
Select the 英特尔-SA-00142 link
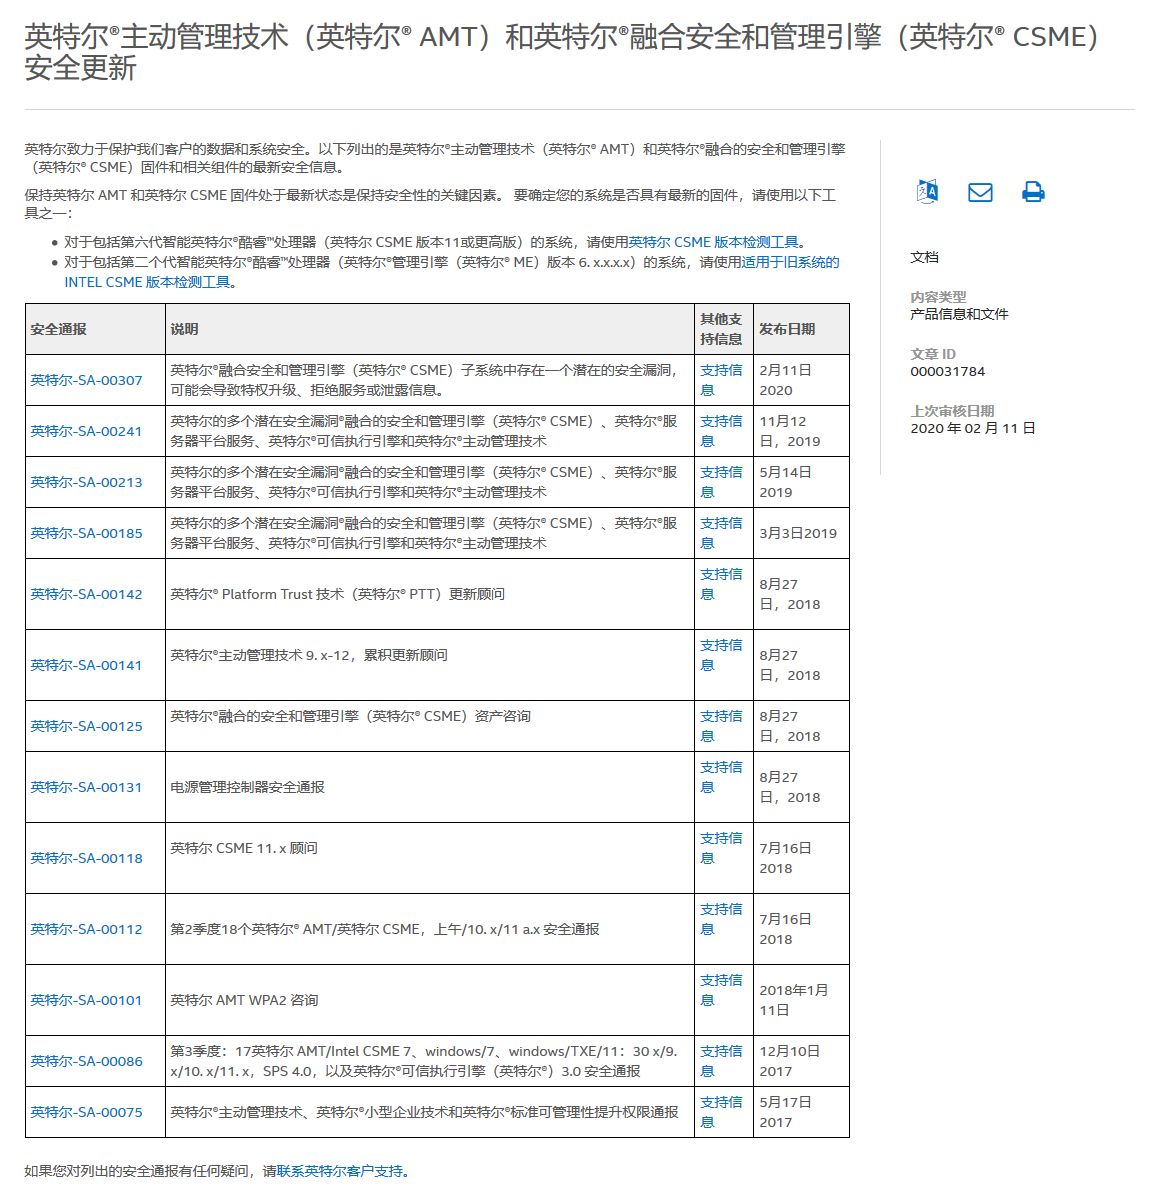coord(86,594)
